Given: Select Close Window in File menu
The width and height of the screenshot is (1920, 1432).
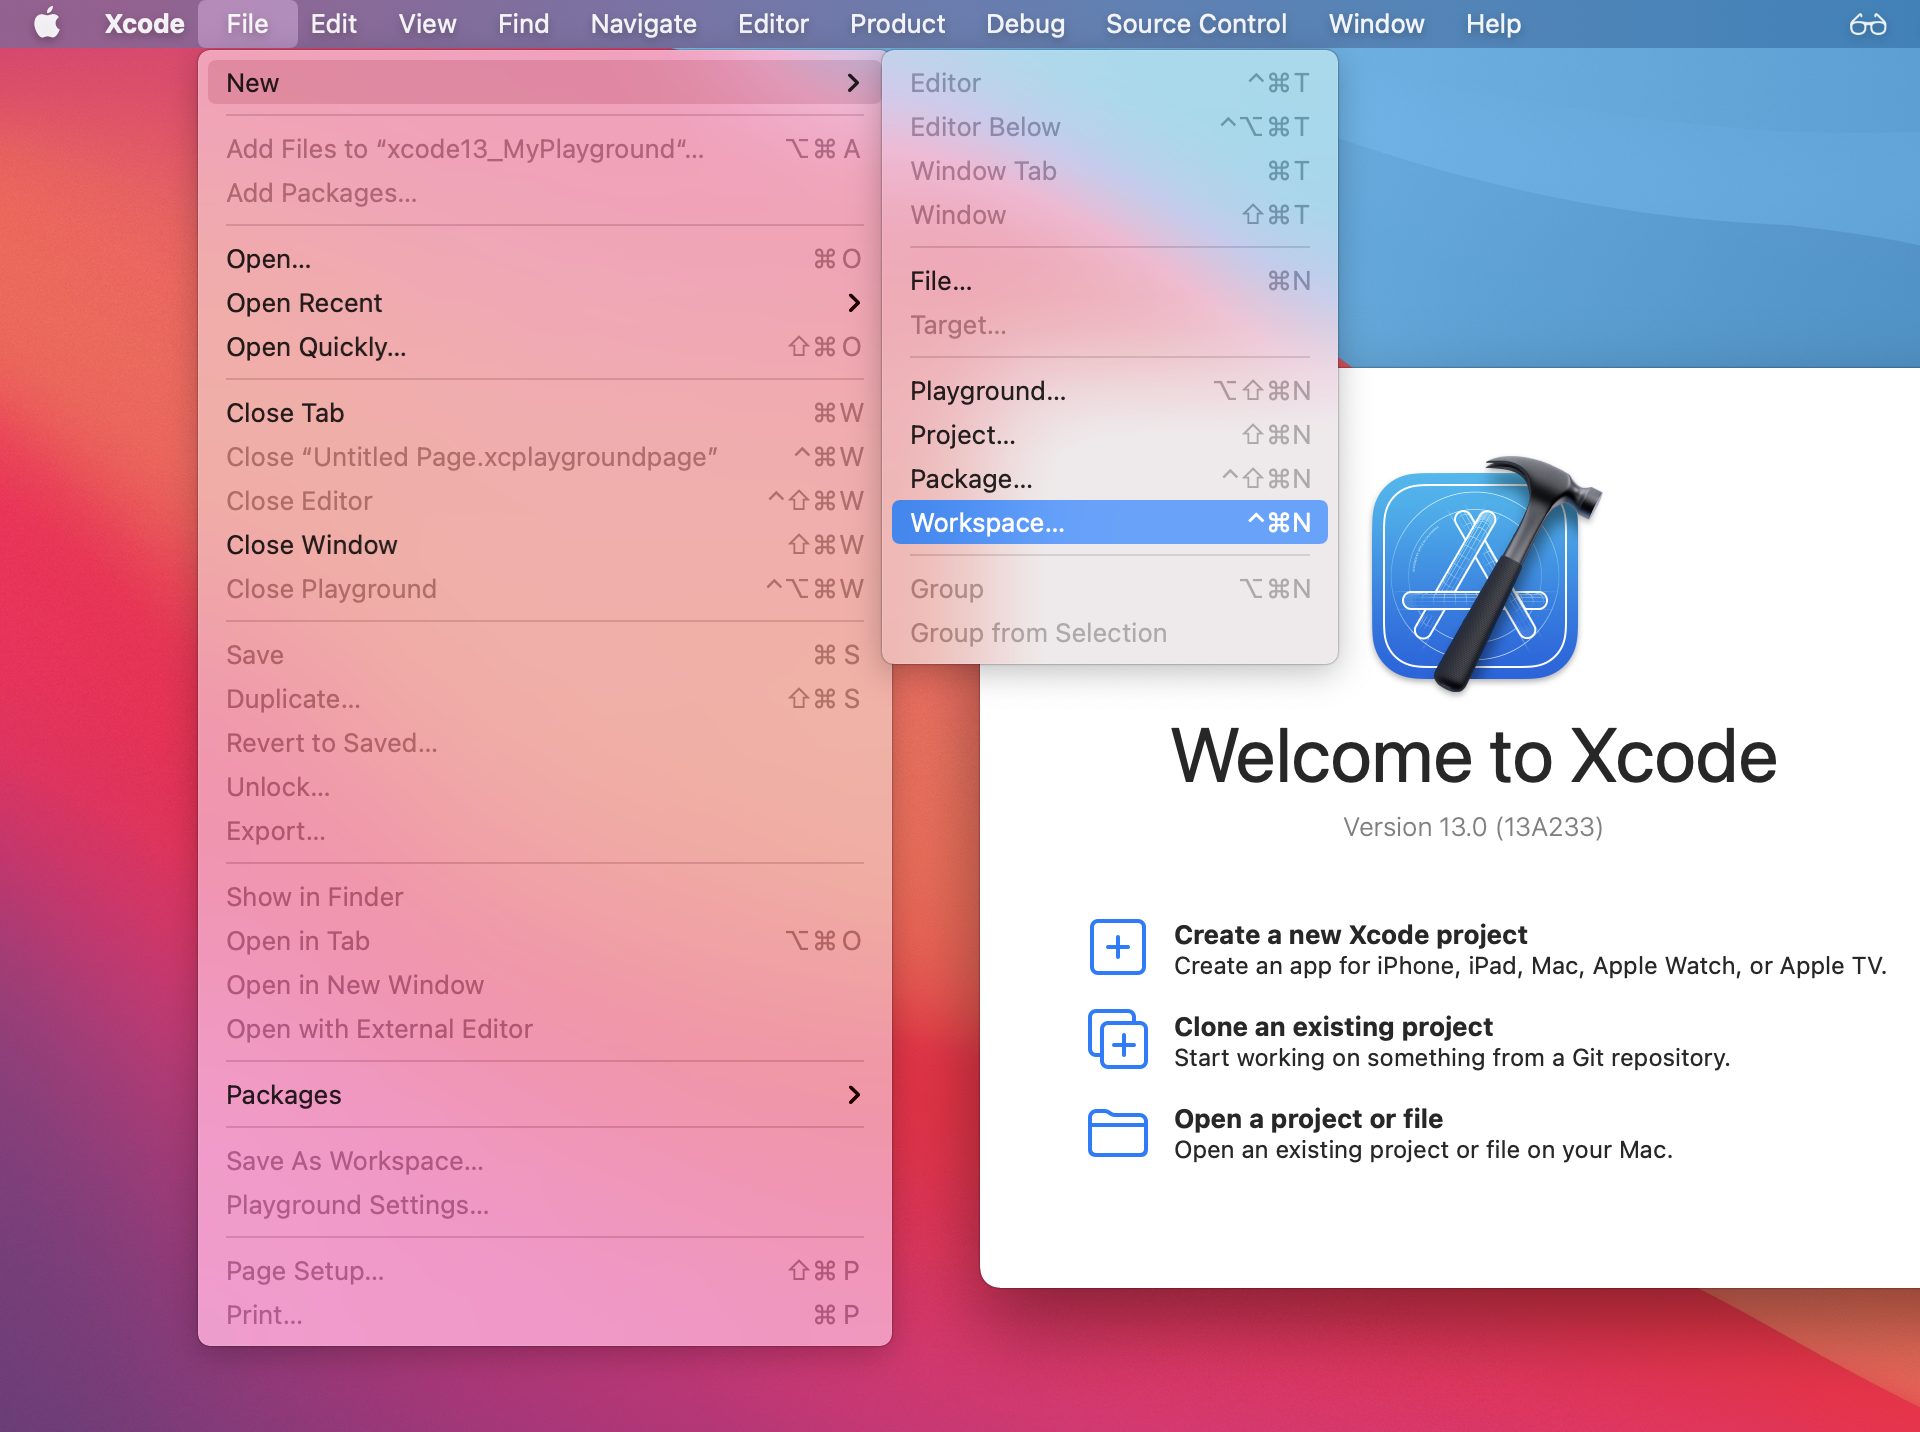Looking at the screenshot, I should point(544,545).
